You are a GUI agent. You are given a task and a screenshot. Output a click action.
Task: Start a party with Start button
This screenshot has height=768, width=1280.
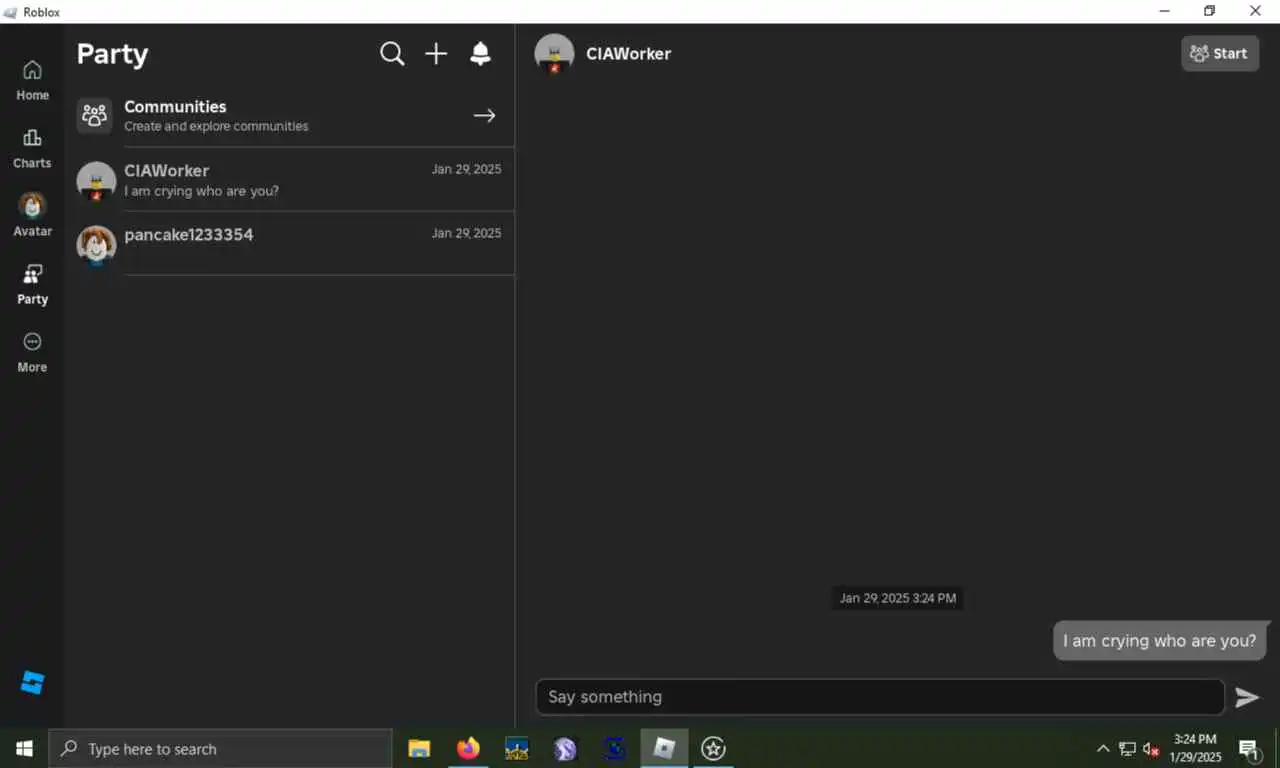click(1220, 54)
